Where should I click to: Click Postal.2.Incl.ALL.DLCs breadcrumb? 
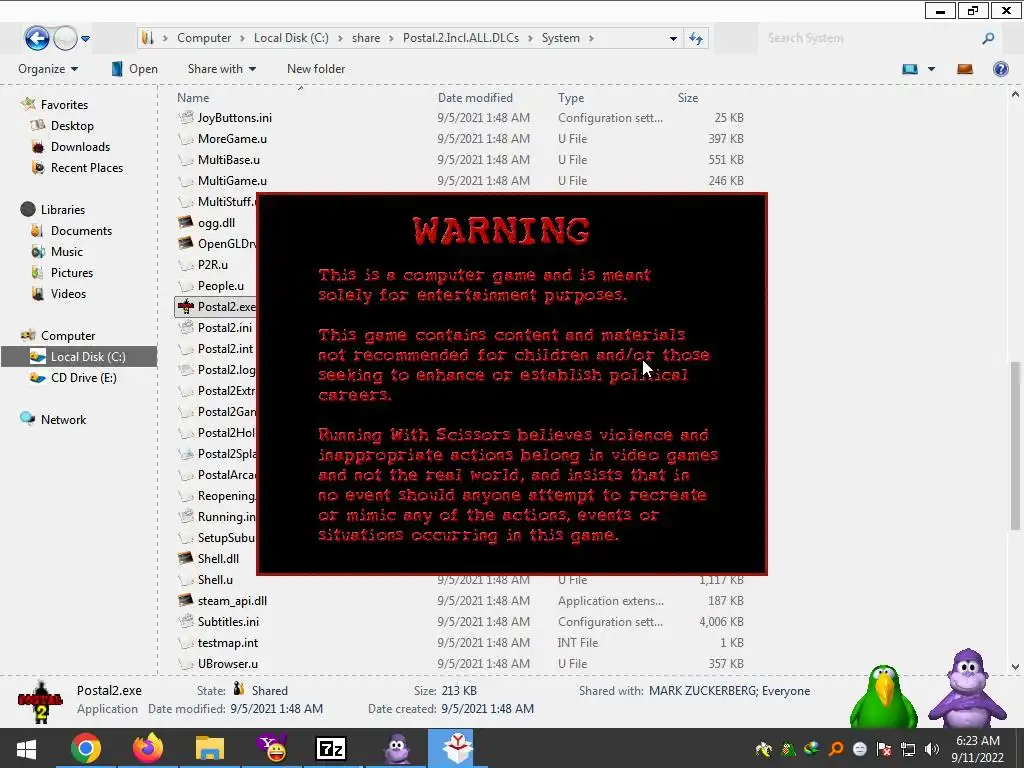[x=461, y=38]
